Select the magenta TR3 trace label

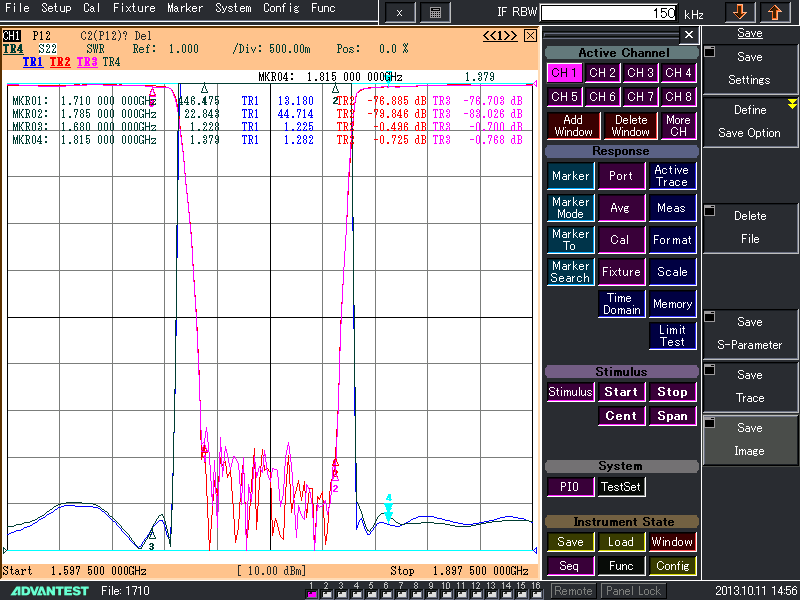point(87,62)
